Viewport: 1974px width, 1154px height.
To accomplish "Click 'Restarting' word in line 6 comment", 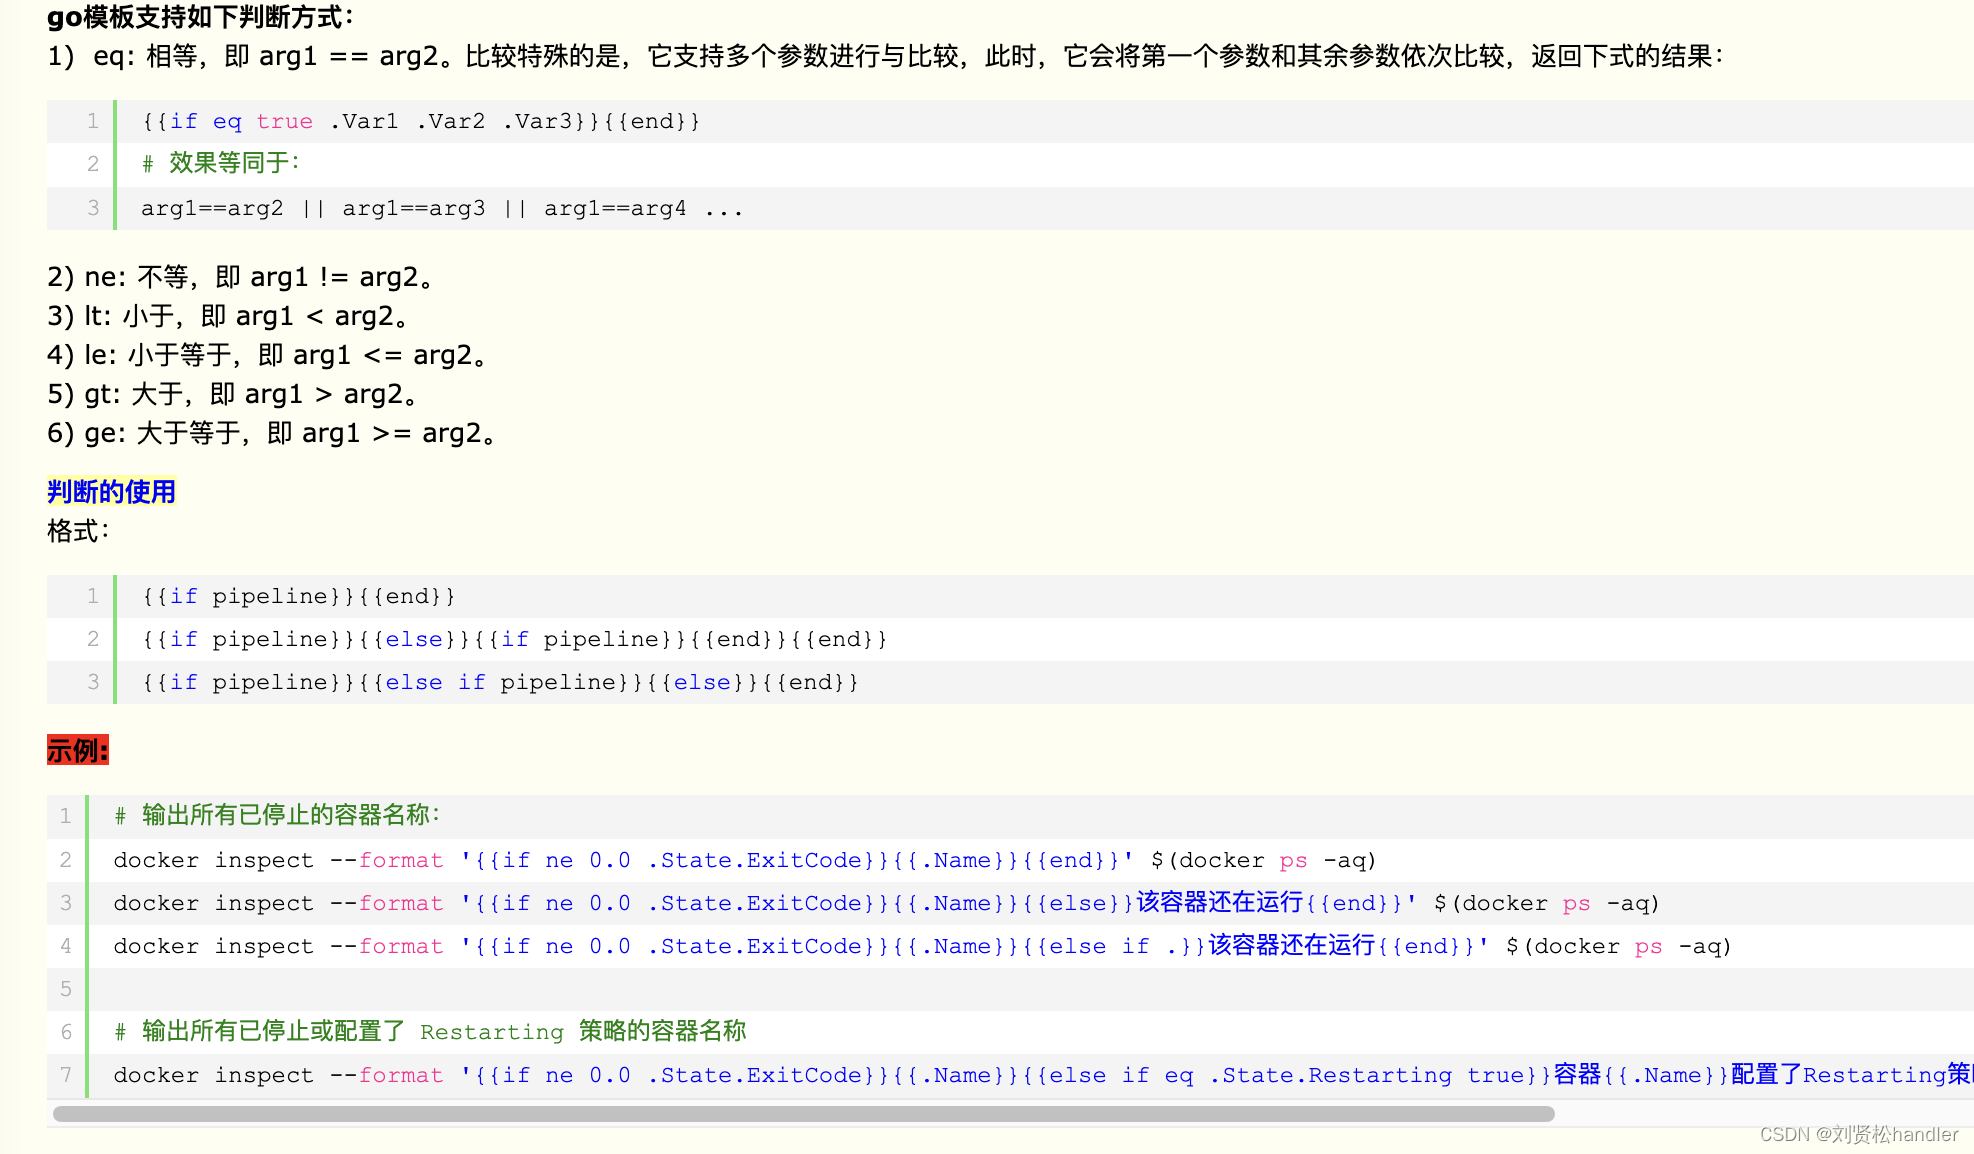I will (x=491, y=1032).
